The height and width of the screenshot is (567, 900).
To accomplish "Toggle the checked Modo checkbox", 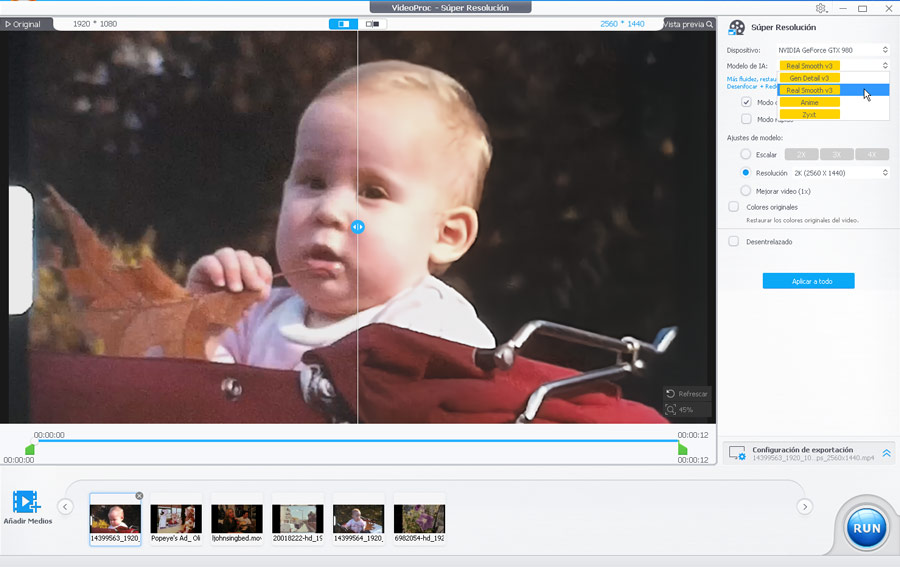I will [746, 102].
